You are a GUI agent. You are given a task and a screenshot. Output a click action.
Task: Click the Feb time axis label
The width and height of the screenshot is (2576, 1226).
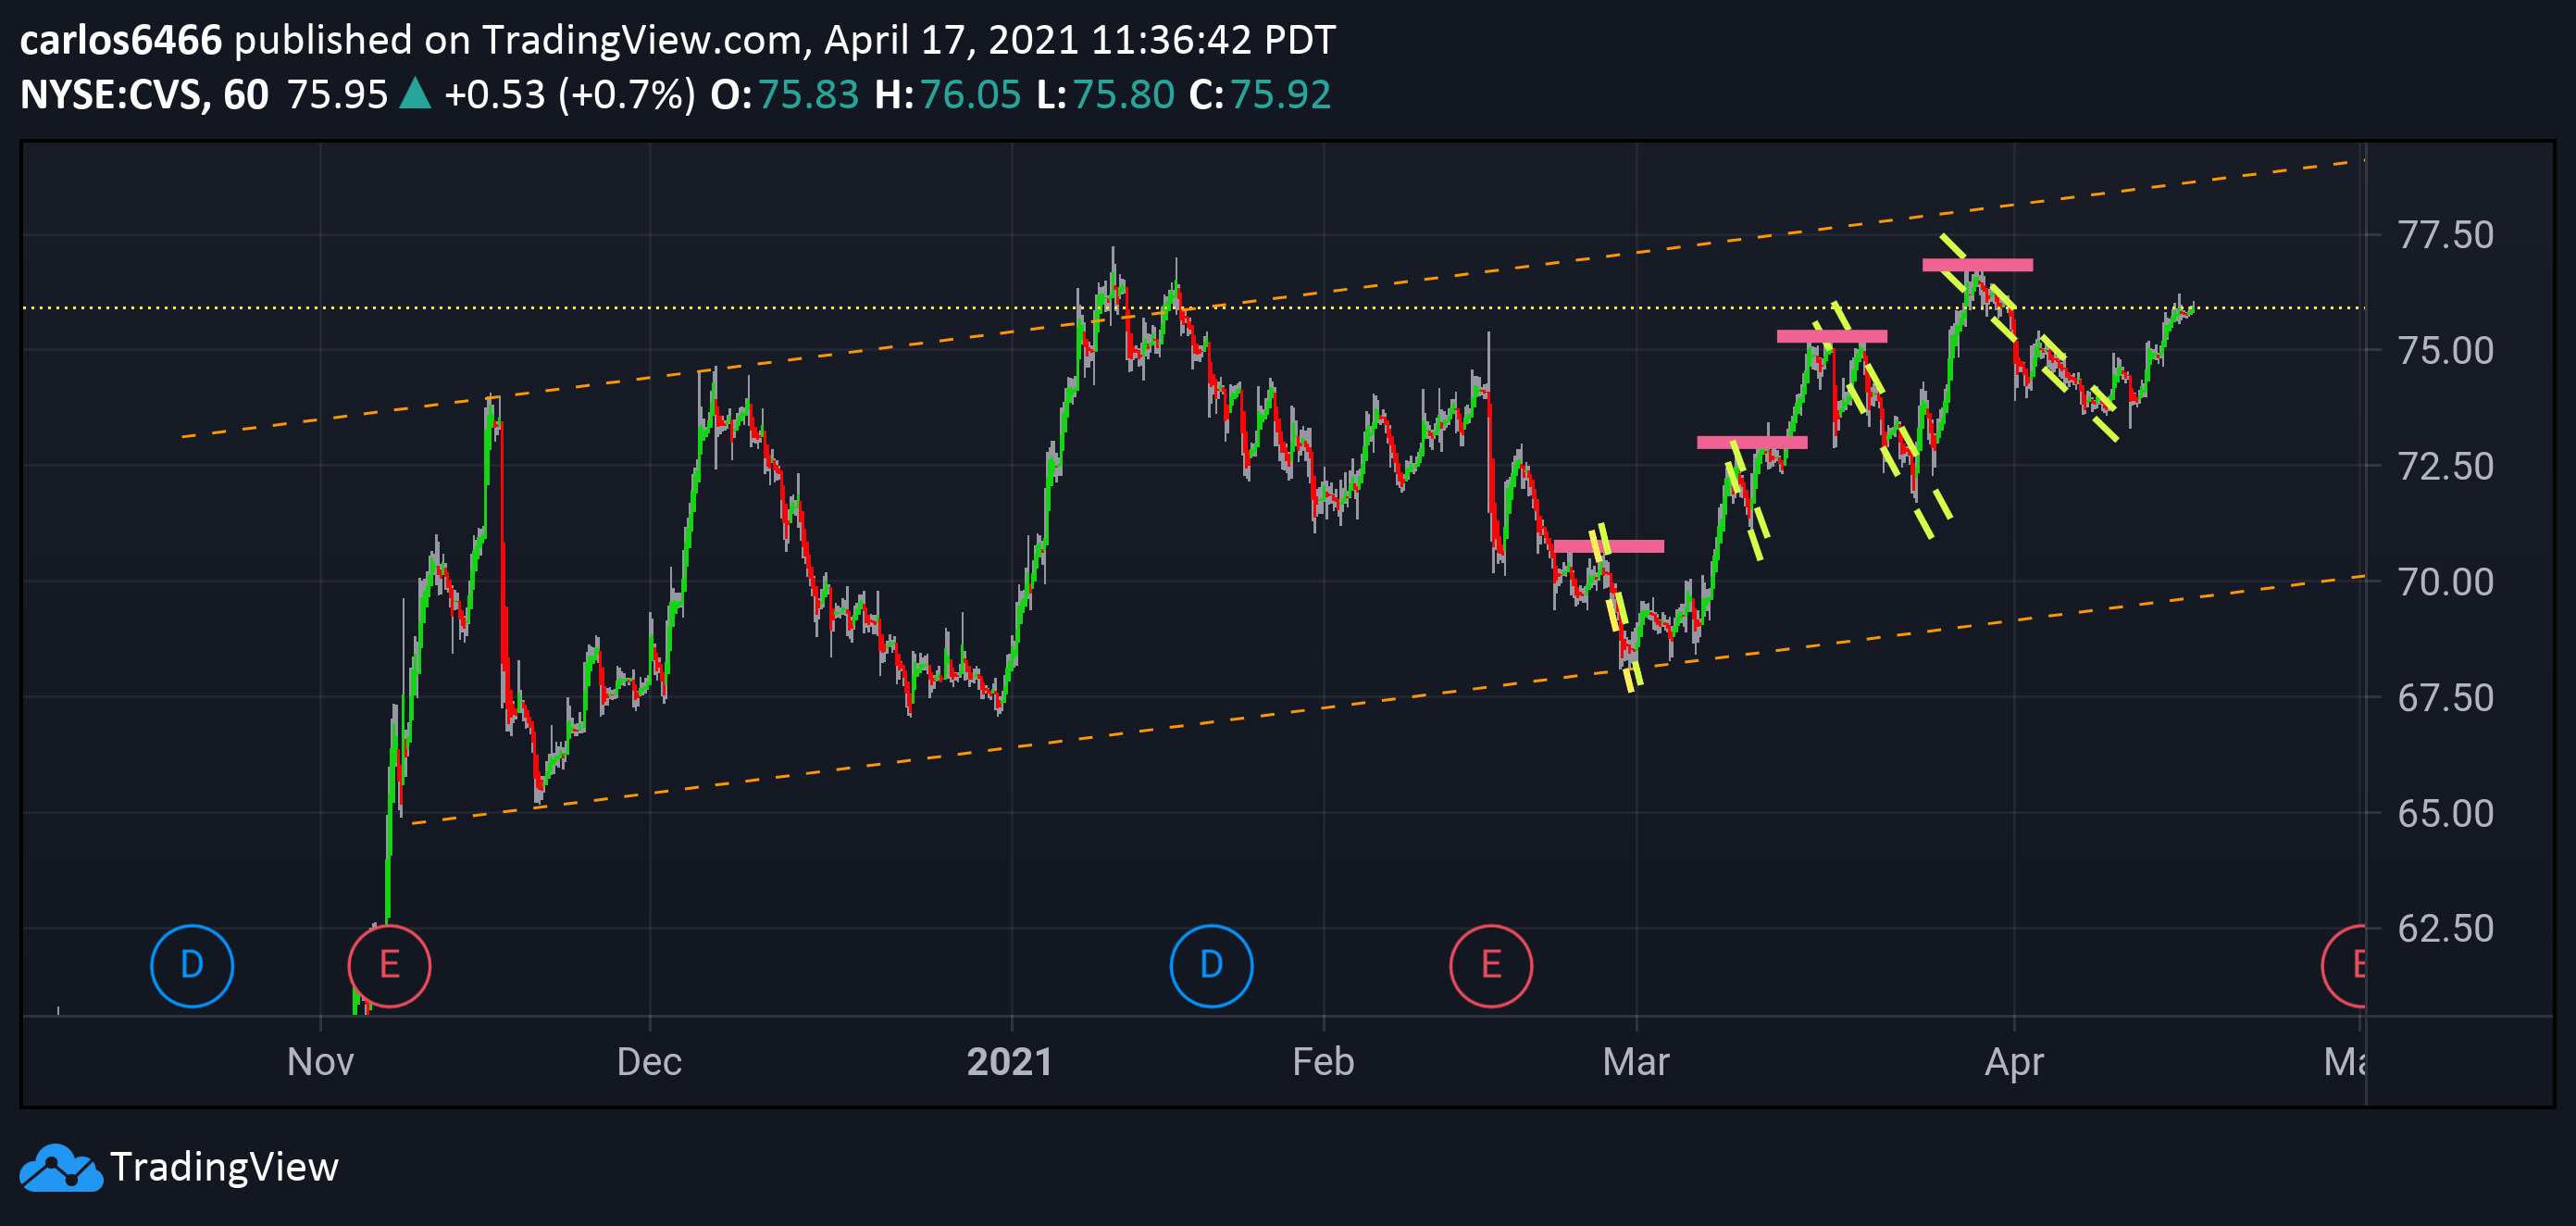[x=1323, y=1061]
